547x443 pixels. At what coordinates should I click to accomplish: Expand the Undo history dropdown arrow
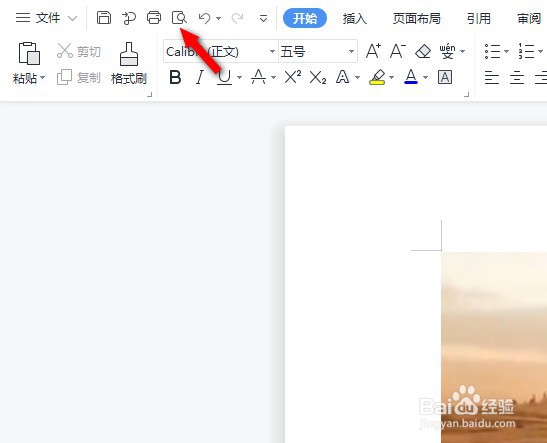(x=219, y=18)
